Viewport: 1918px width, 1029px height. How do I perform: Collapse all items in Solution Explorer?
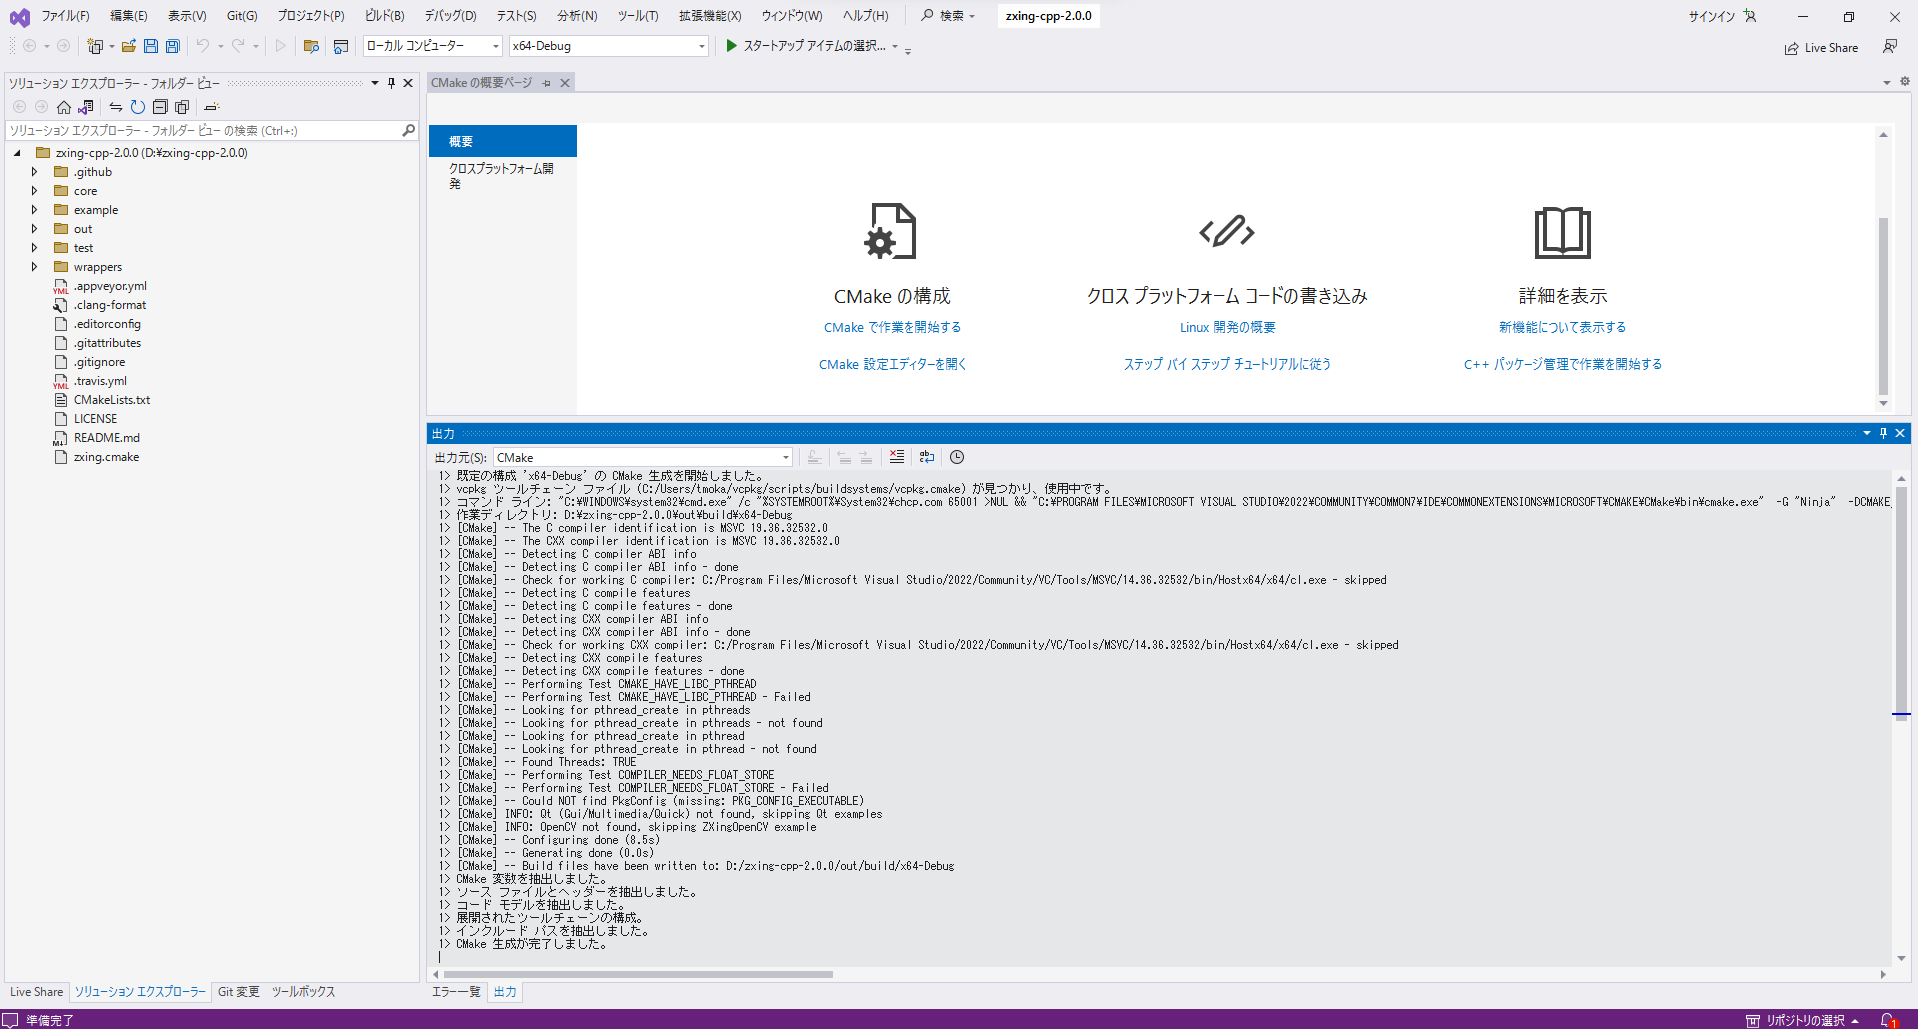(x=160, y=107)
